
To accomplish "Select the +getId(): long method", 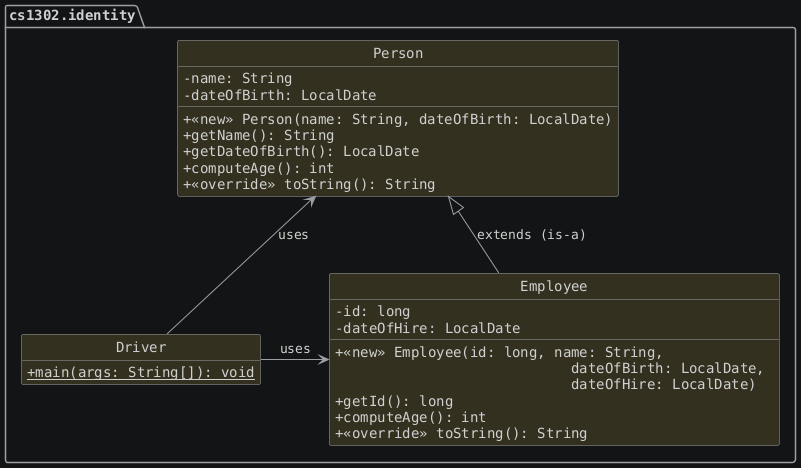I will [394, 401].
